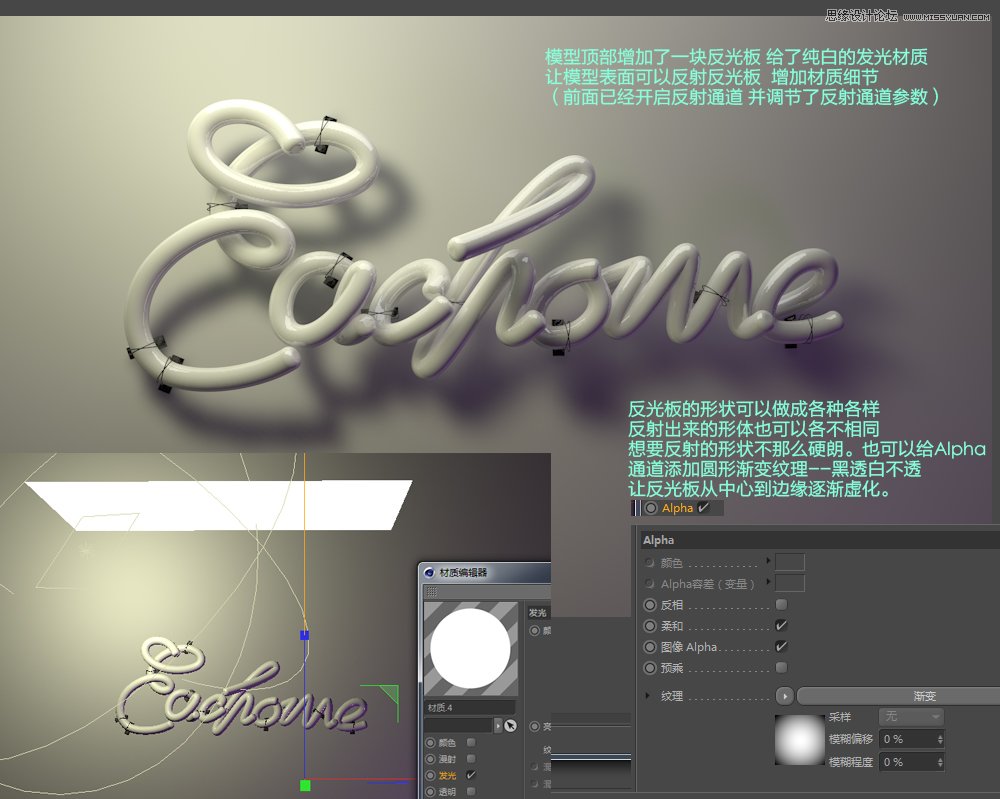Screen dimensions: 1000x799
Task: Disable the 柔和 soft checkbox
Action: (x=780, y=625)
